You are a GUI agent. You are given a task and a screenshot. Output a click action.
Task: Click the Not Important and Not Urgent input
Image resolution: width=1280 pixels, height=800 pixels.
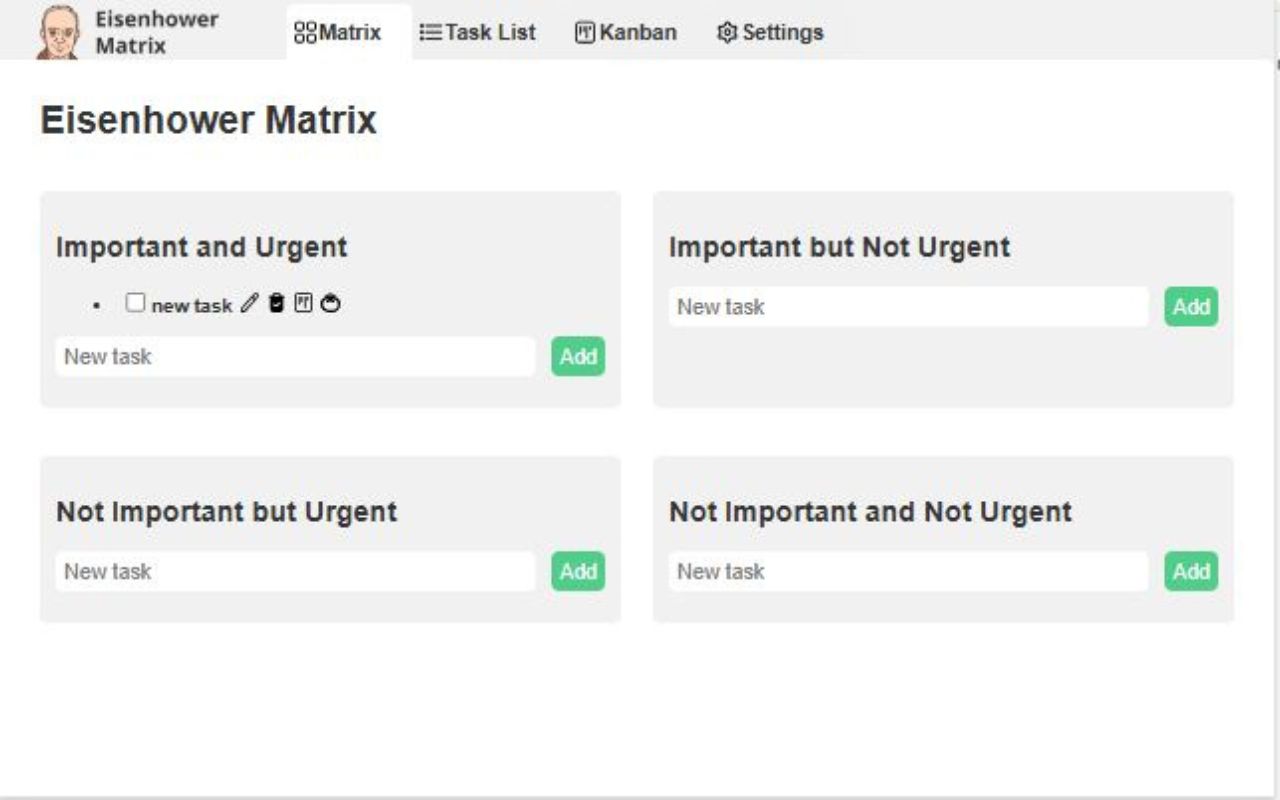[x=908, y=571]
